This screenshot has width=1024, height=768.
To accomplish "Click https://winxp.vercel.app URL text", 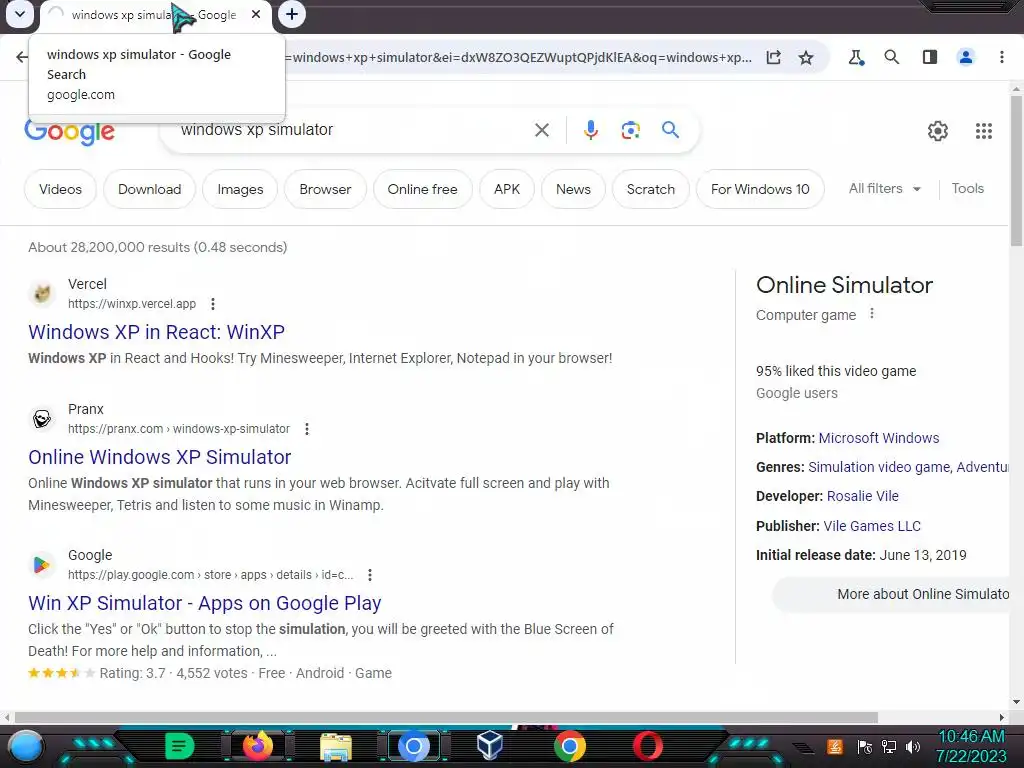I will coord(132,304).
